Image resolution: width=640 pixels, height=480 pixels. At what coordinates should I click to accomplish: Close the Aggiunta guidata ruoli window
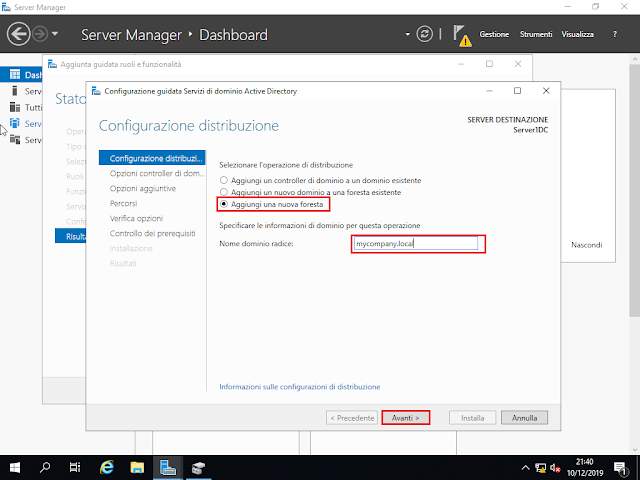(x=518, y=64)
